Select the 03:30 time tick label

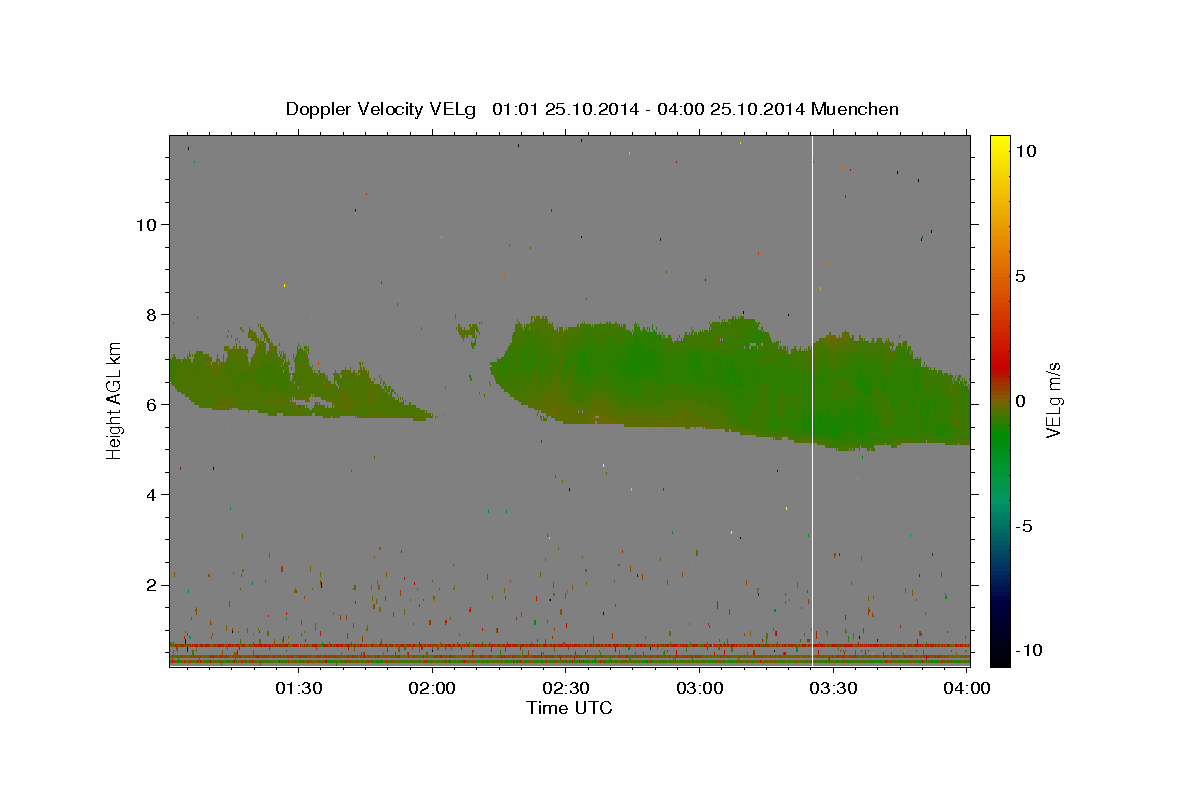point(833,688)
